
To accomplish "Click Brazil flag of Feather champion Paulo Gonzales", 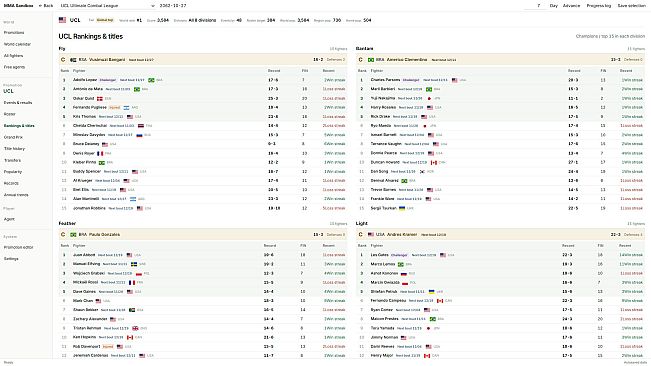I will 73,234.
